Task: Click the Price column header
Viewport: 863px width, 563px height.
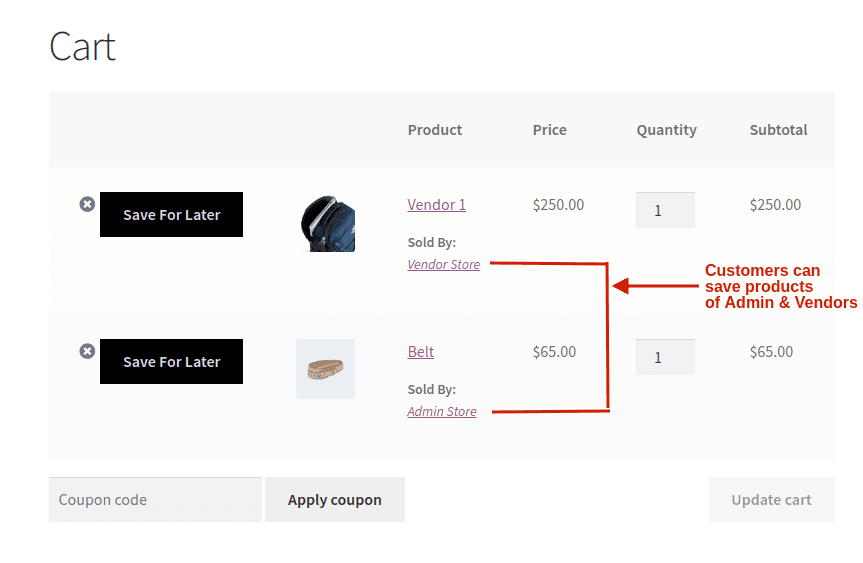Action: point(549,130)
